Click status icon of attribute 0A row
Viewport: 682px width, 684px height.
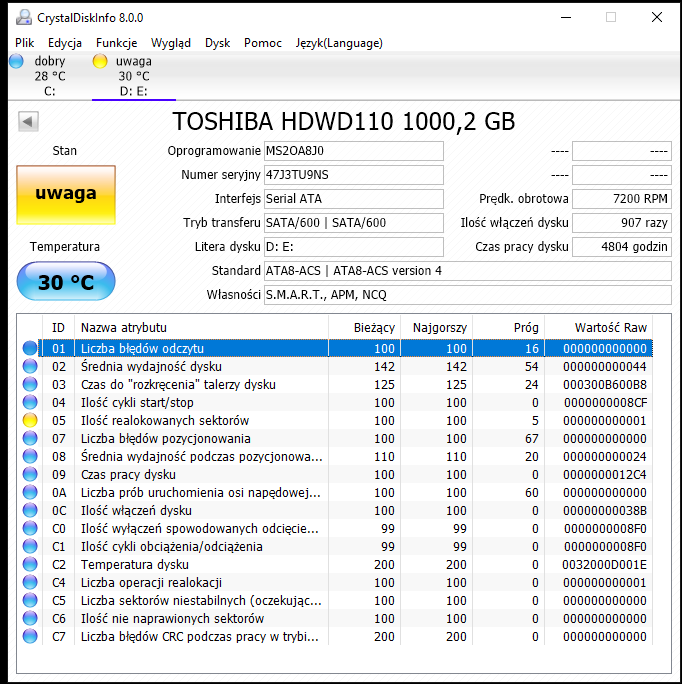(30, 492)
